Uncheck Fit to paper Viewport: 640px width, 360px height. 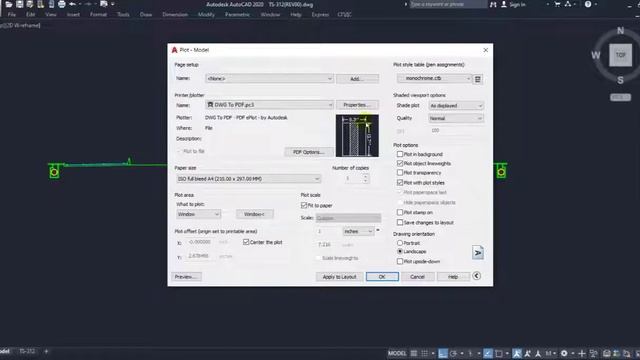304,205
